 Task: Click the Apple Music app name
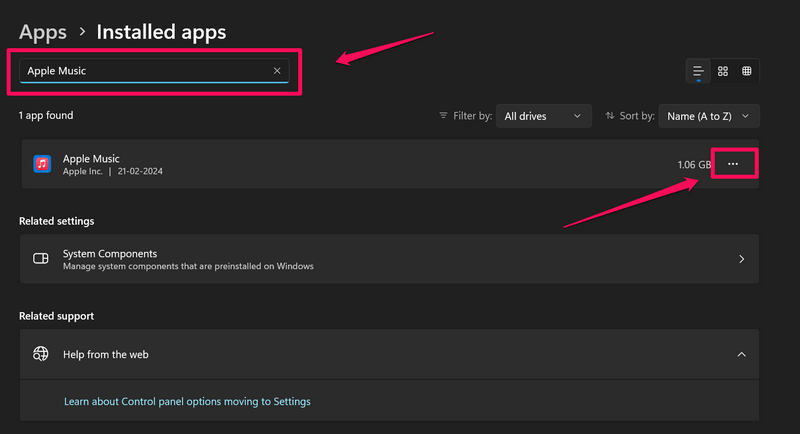tap(91, 158)
